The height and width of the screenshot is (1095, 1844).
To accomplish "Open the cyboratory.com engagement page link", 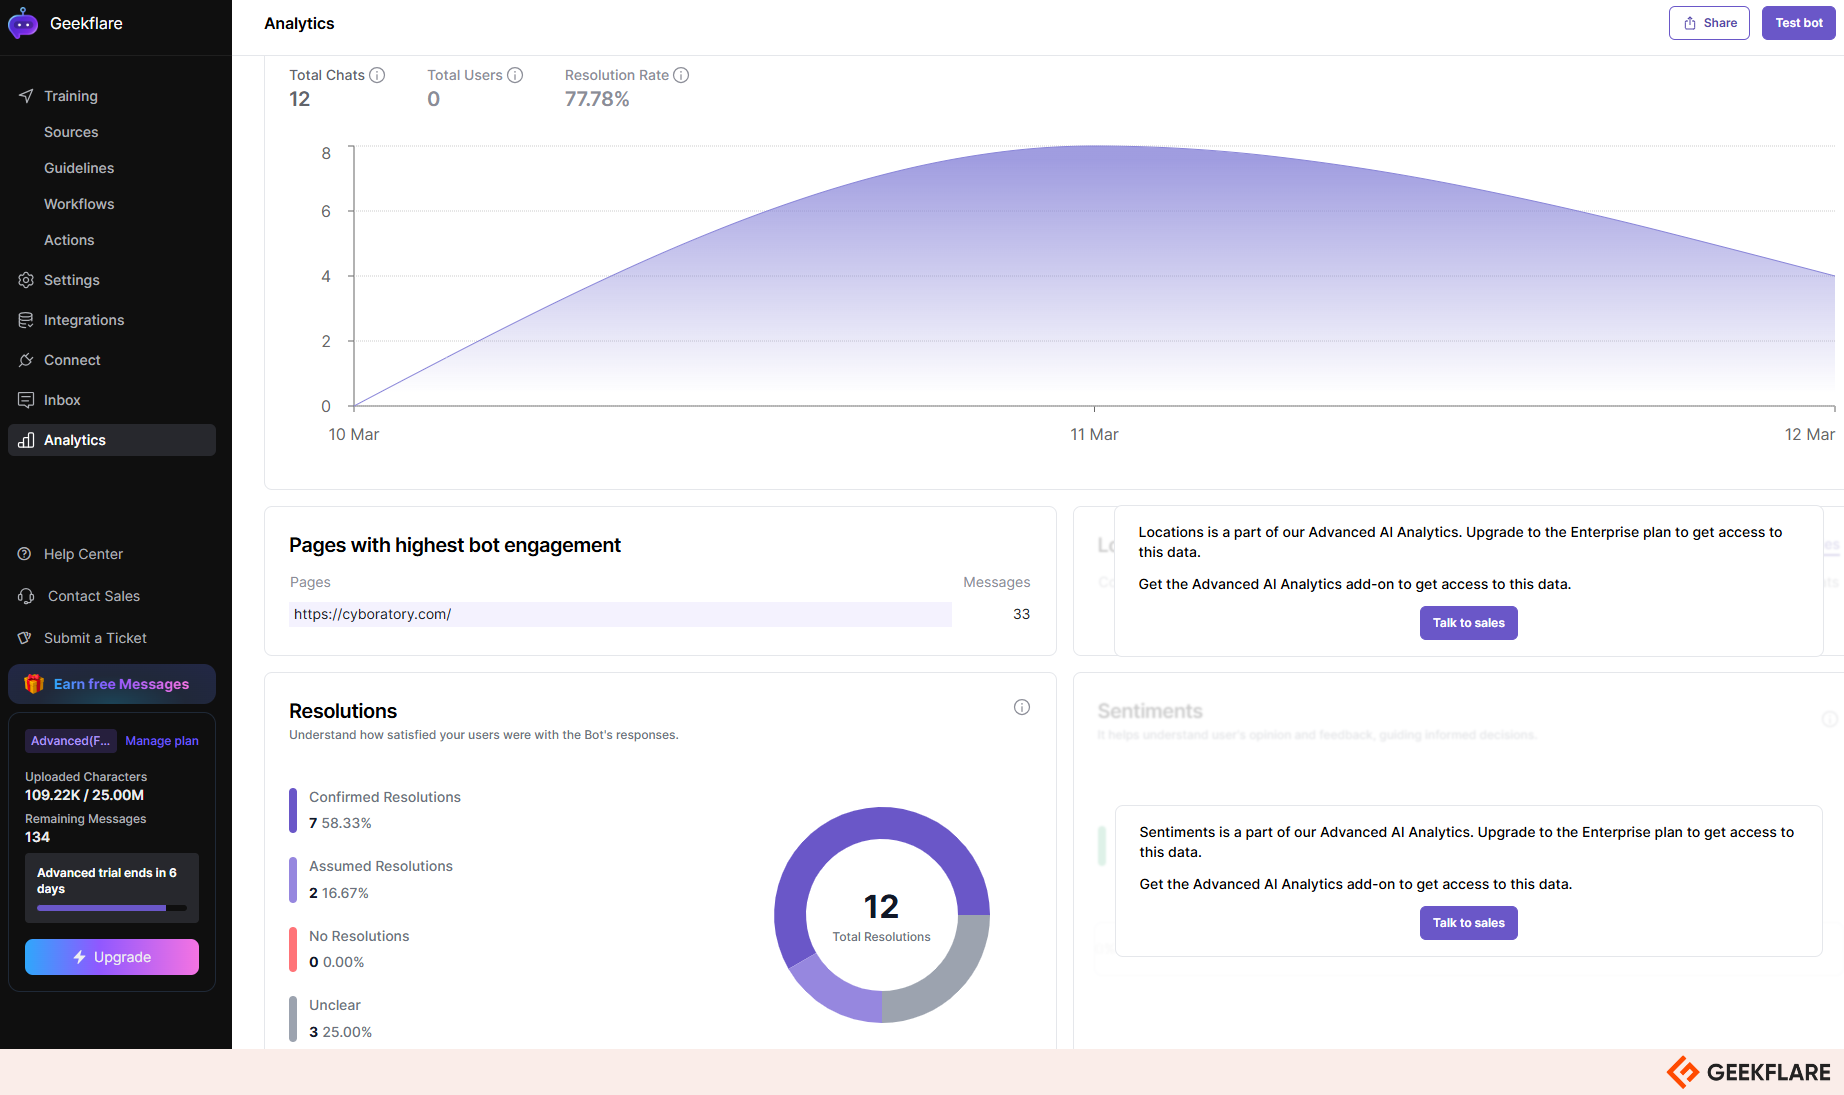I will [x=372, y=614].
